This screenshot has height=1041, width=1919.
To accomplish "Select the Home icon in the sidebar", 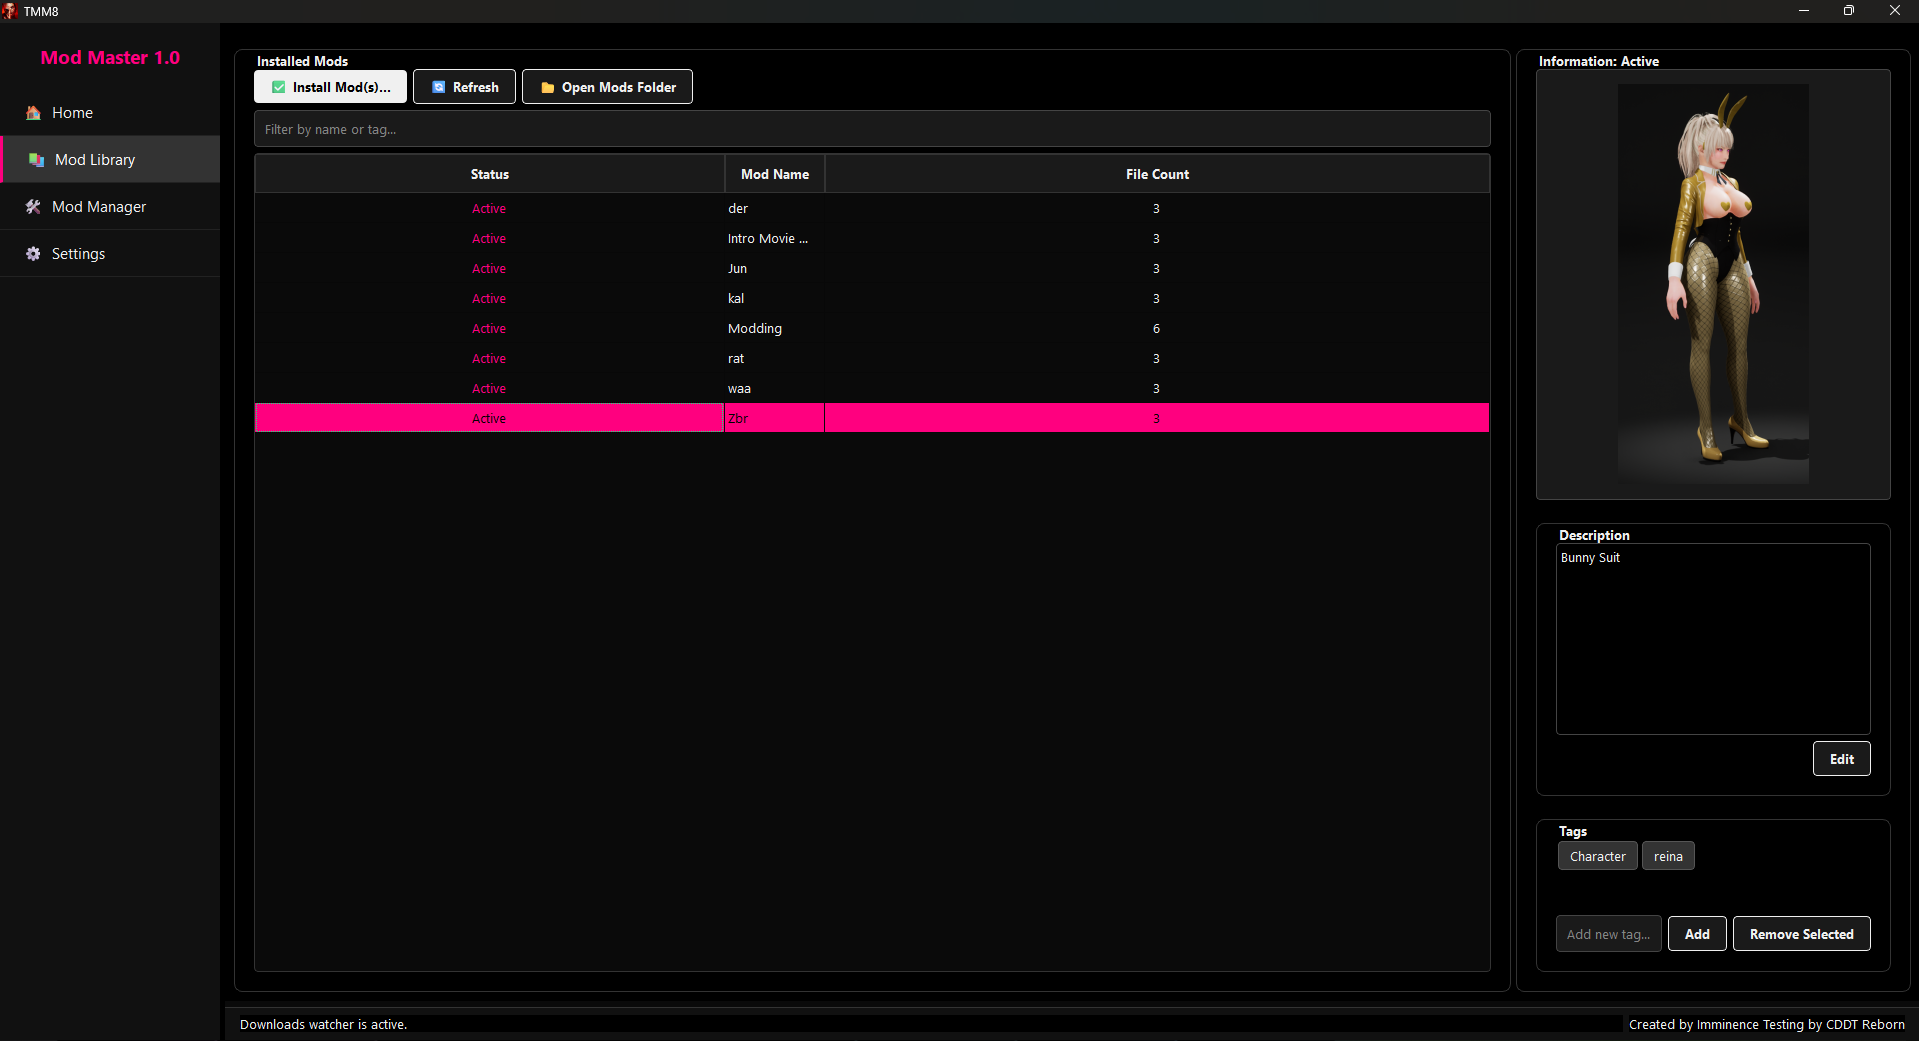I will coord(33,112).
